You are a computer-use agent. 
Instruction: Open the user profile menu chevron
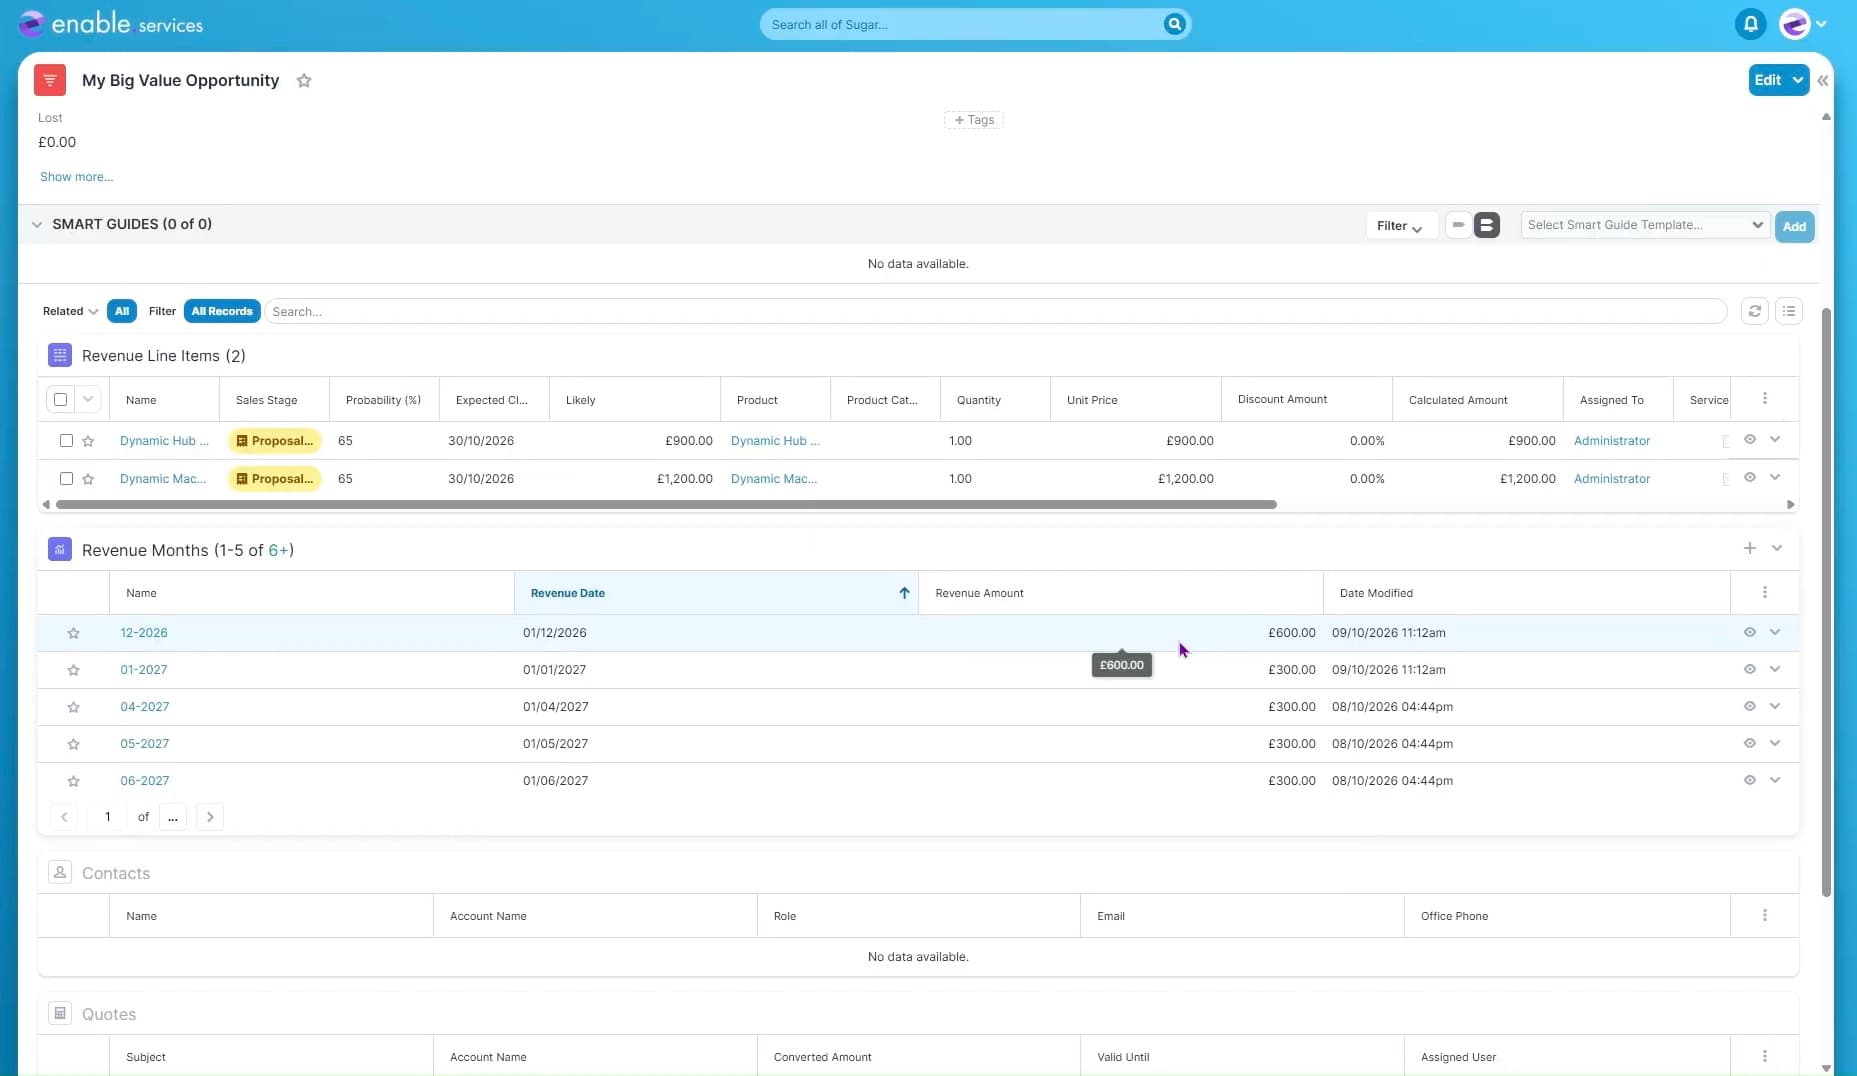pos(1821,24)
